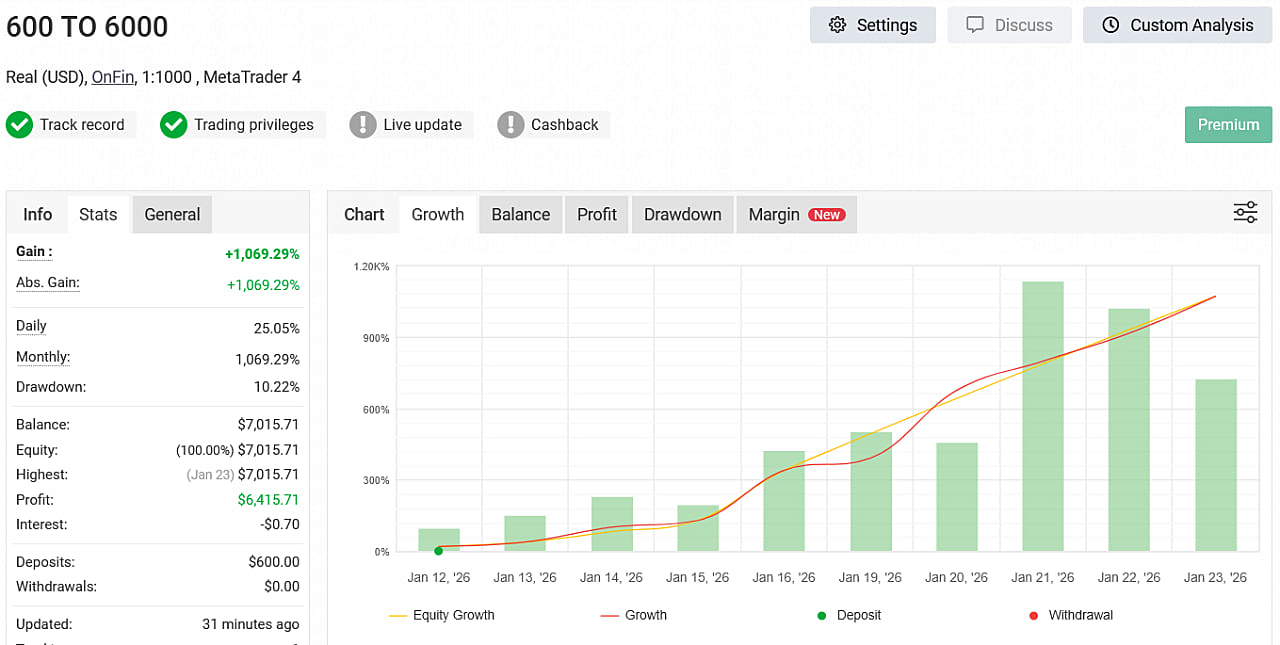The height and width of the screenshot is (645, 1280).
Task: Click the Live update warning icon
Action: (x=363, y=125)
